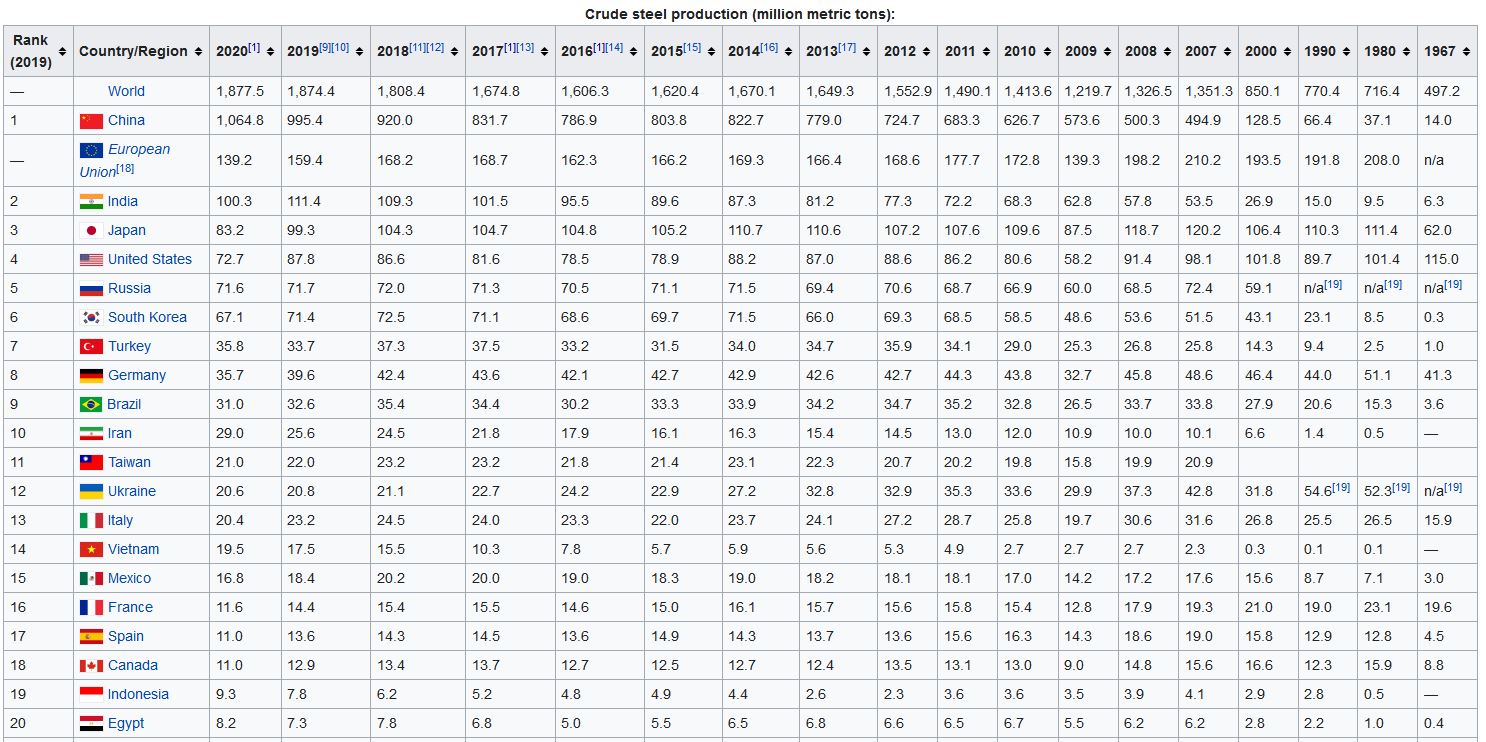
Task: Click the South Korea flag icon
Action: (x=92, y=318)
